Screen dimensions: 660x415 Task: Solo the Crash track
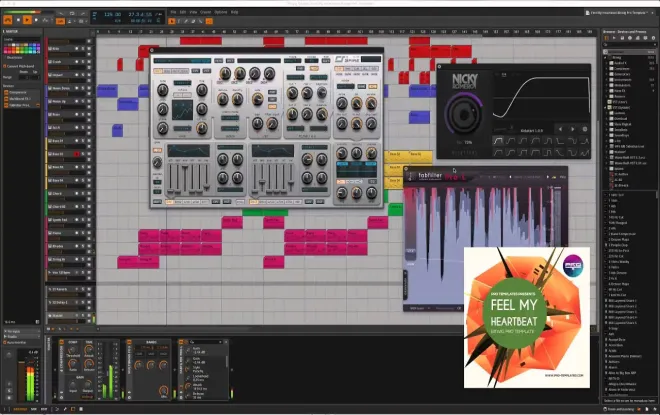[82, 61]
